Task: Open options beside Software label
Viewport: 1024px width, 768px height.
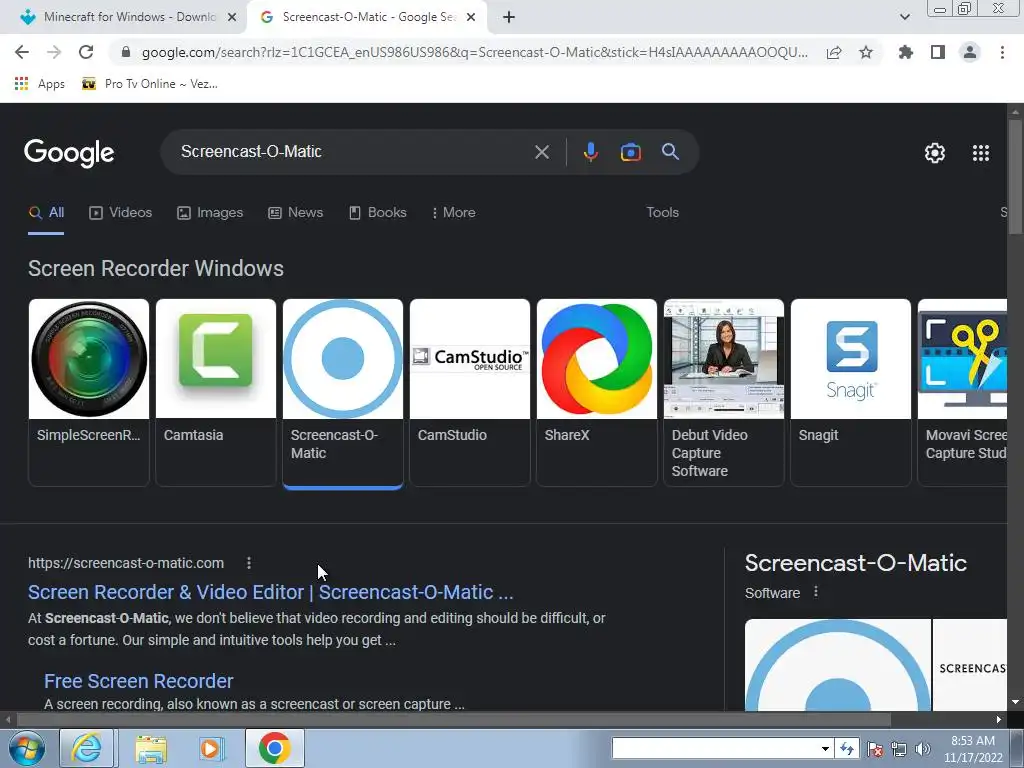Action: 816,592
